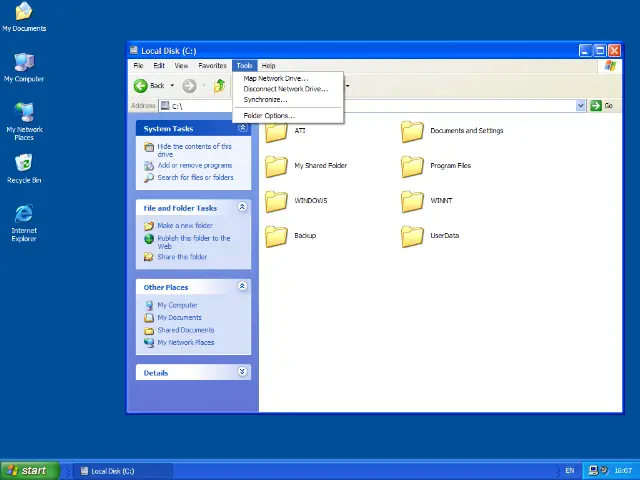Select the Program Files folder icon
The height and width of the screenshot is (480, 640).
[x=412, y=167]
